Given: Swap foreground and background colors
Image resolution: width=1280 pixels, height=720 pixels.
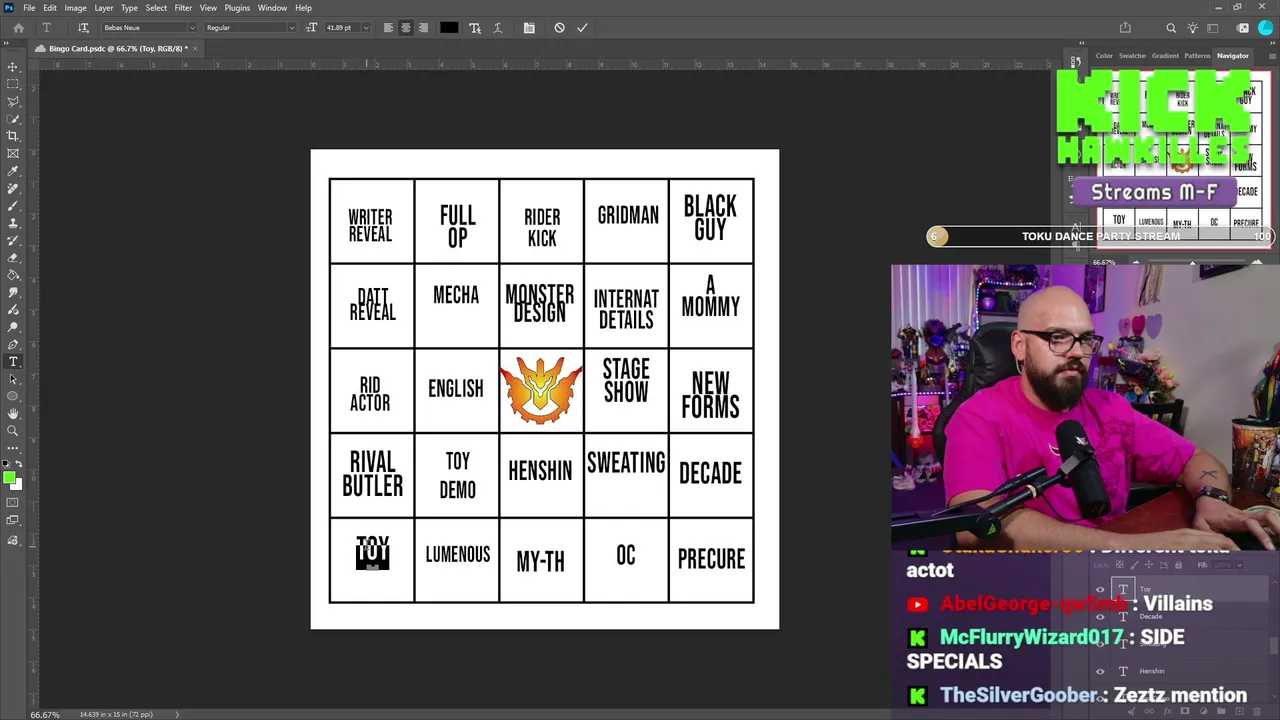Looking at the screenshot, I should [x=18, y=465].
